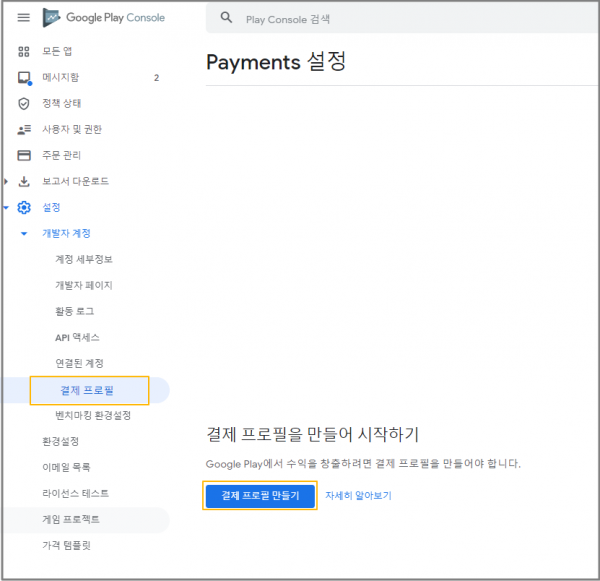Click 결제 프로필 만들기 button
The height and width of the screenshot is (581, 600).
pos(260,495)
